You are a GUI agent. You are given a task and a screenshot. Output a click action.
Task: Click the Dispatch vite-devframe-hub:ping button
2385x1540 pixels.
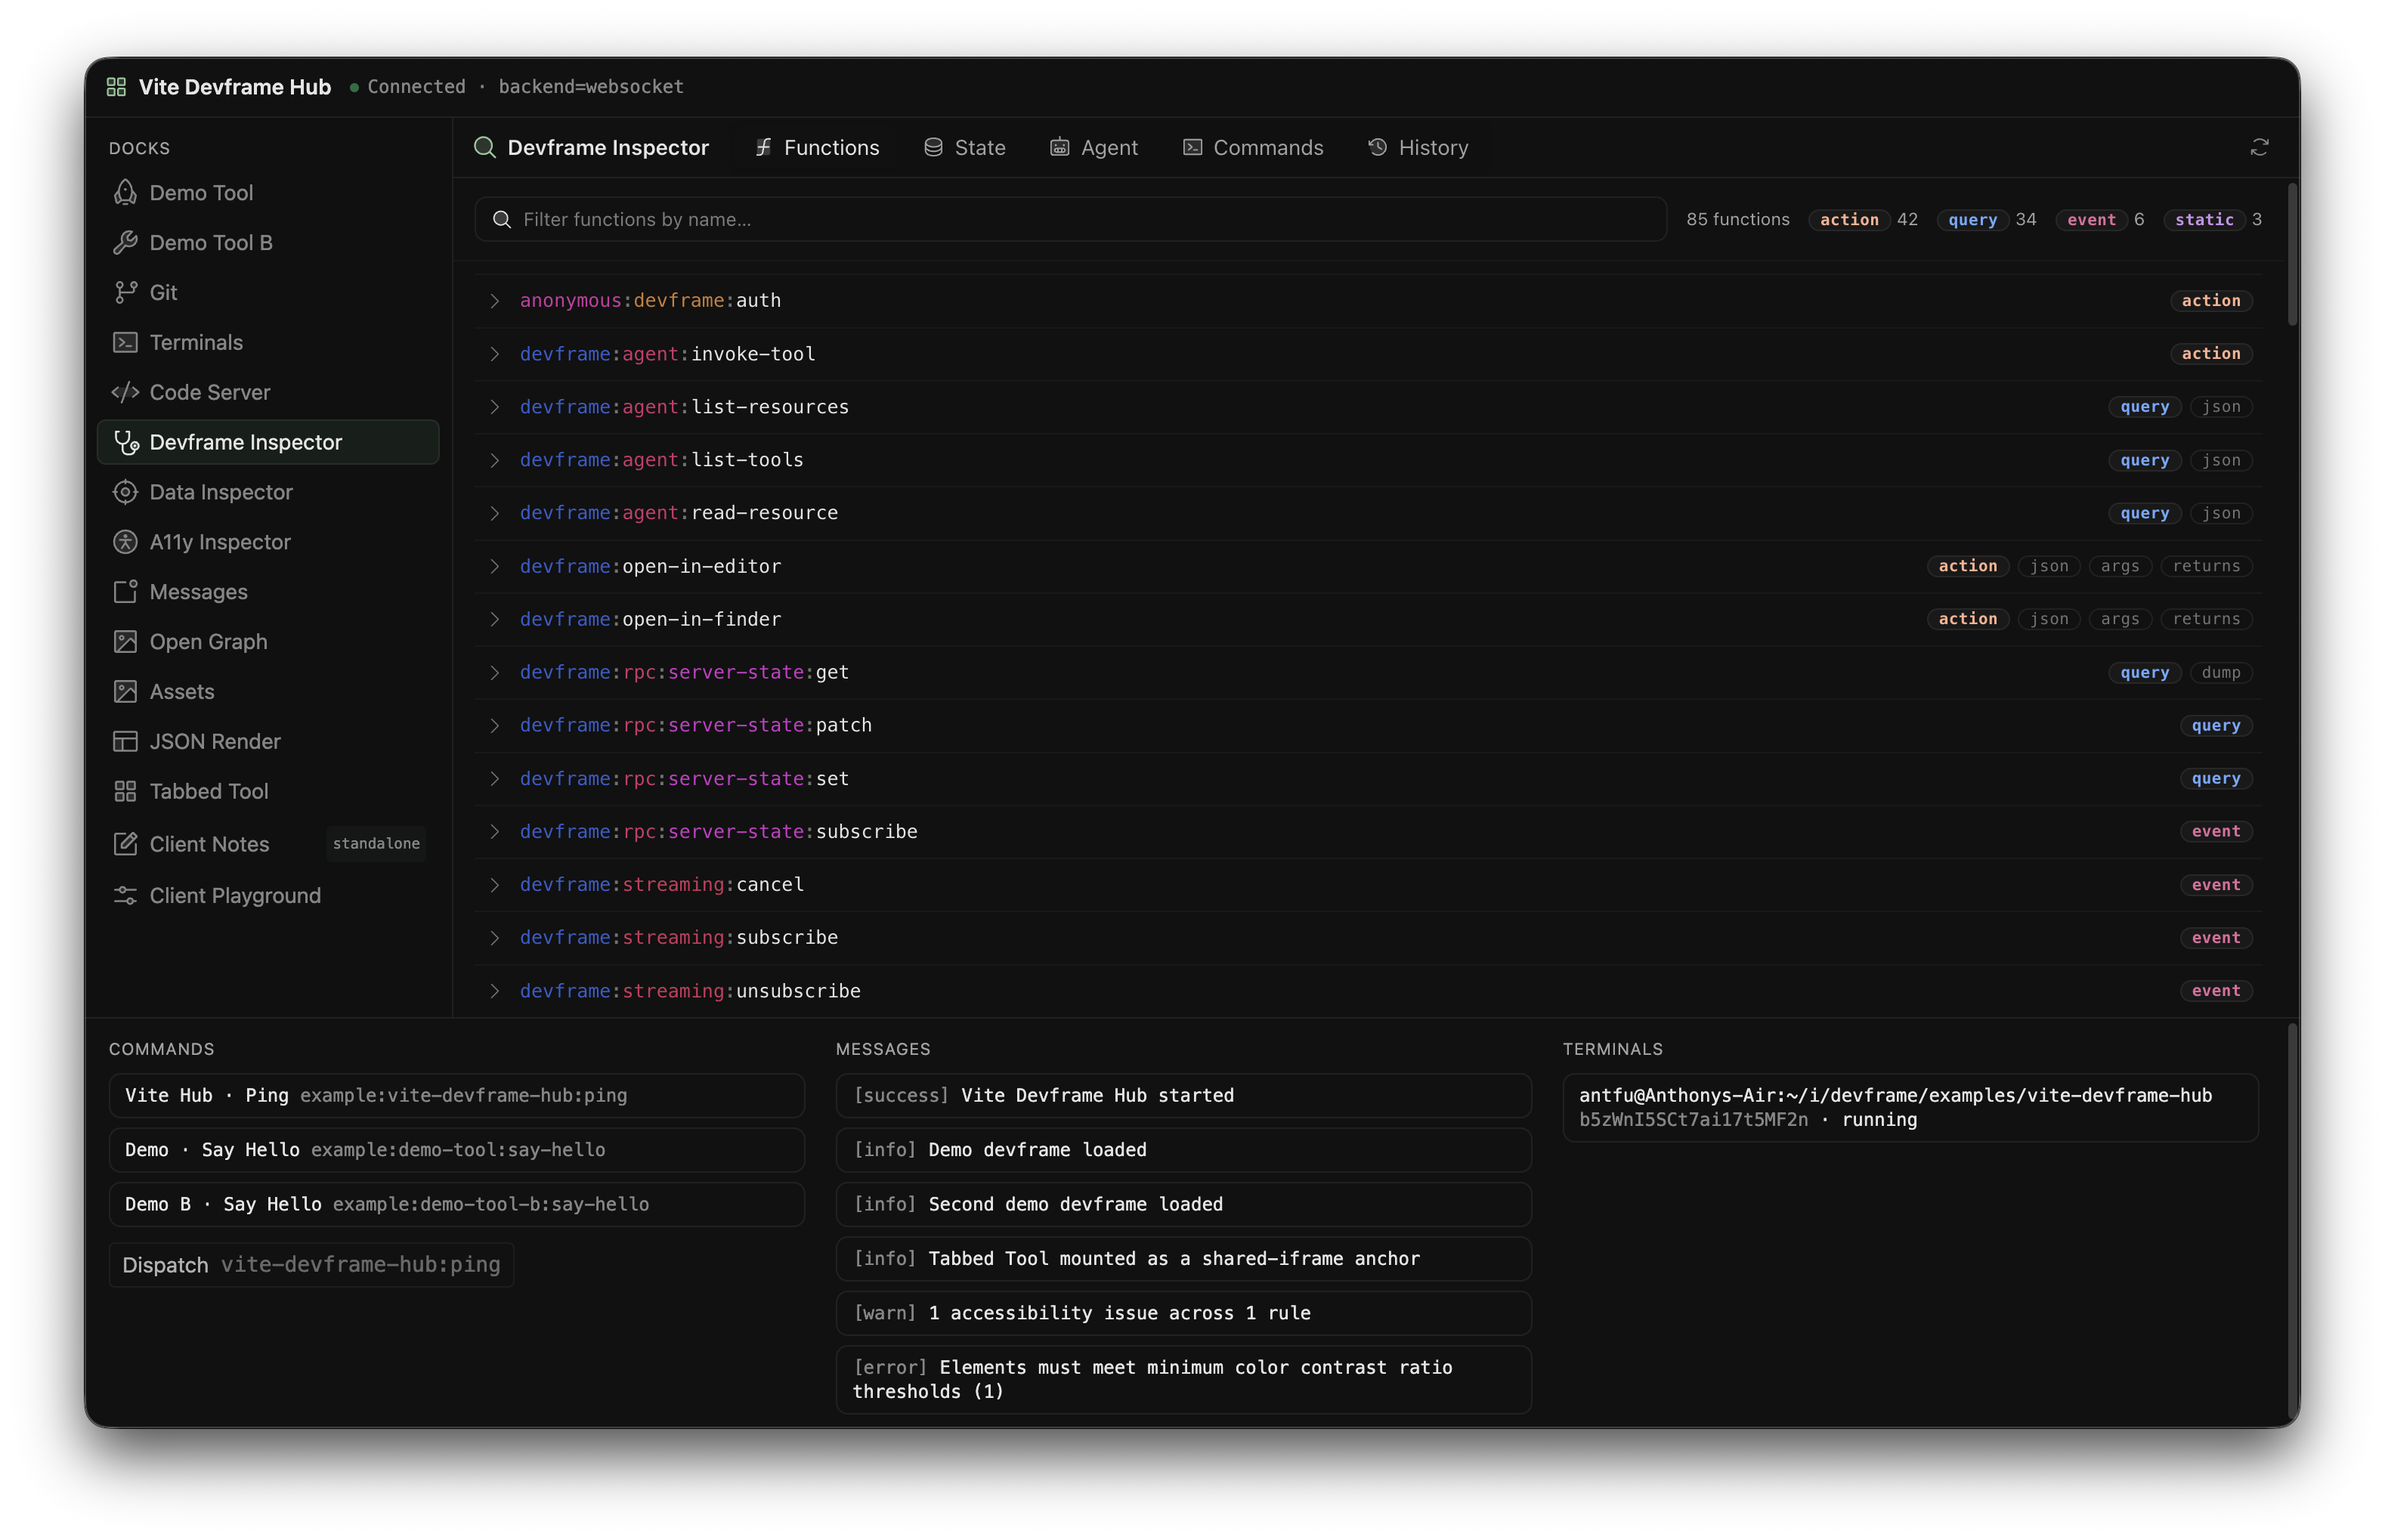tap(311, 1265)
